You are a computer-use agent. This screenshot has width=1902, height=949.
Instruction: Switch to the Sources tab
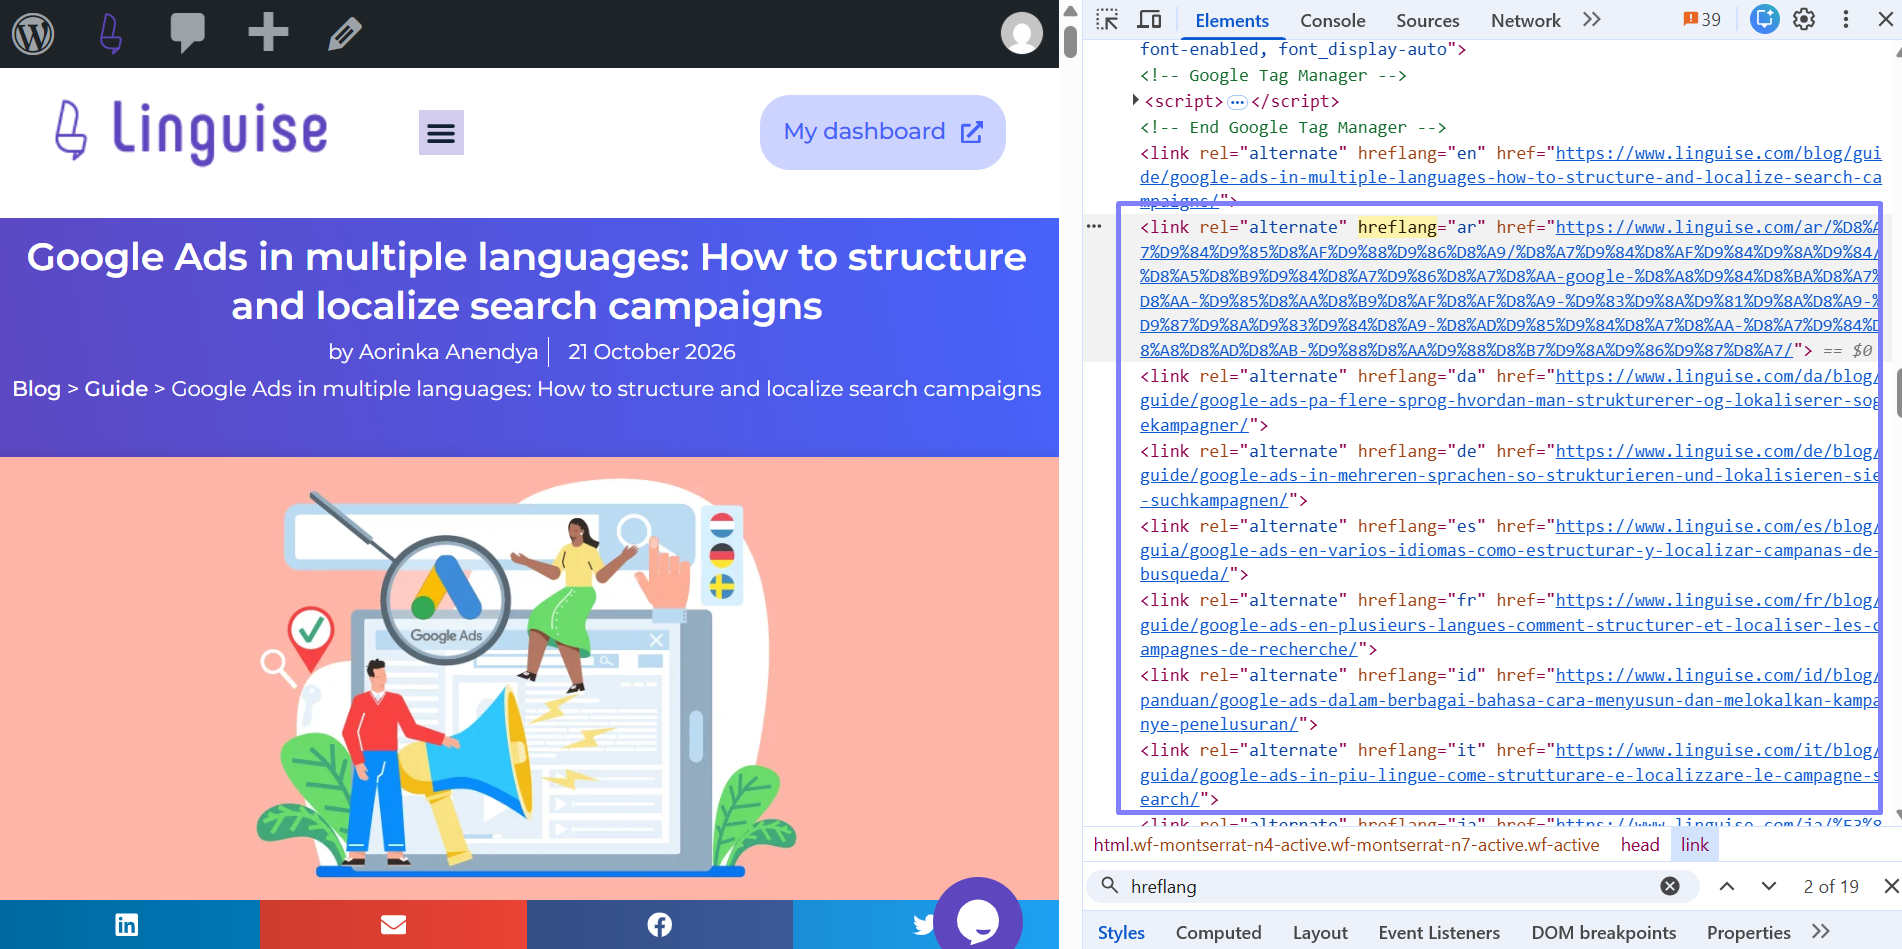pos(1427,21)
